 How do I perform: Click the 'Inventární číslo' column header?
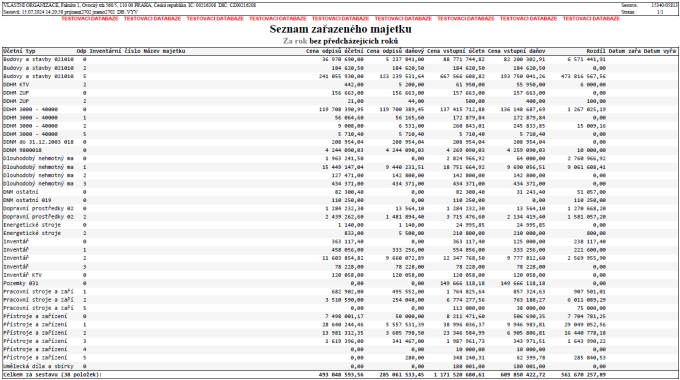115,51
